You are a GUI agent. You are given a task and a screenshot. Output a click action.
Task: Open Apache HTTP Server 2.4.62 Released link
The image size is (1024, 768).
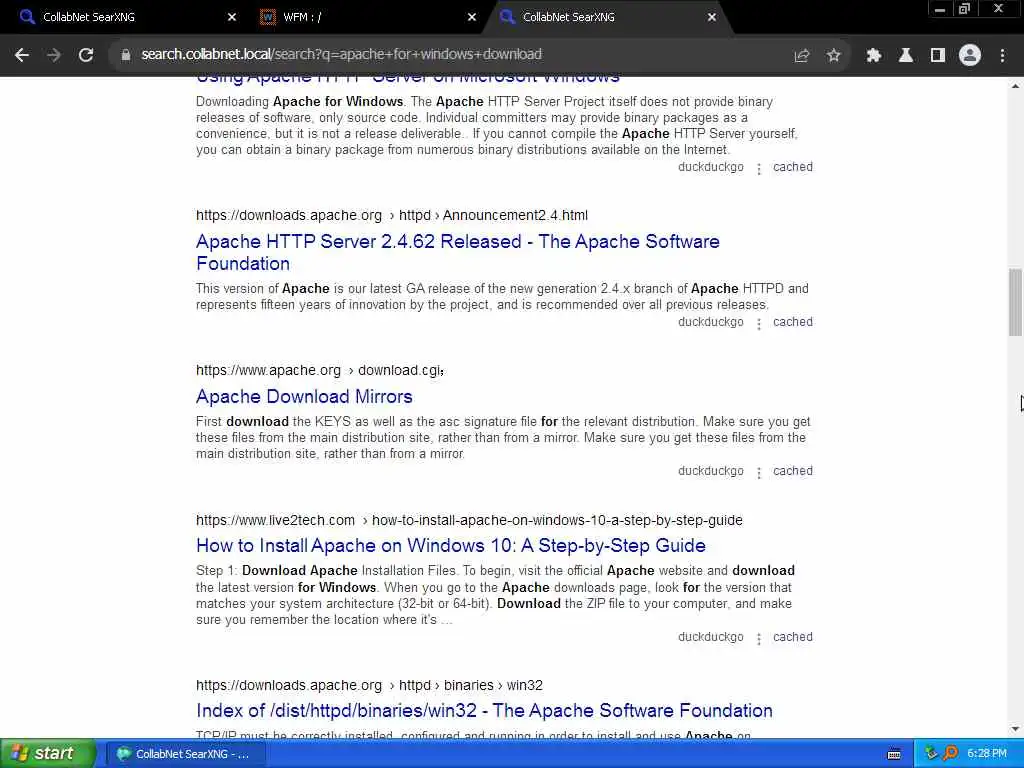point(457,252)
